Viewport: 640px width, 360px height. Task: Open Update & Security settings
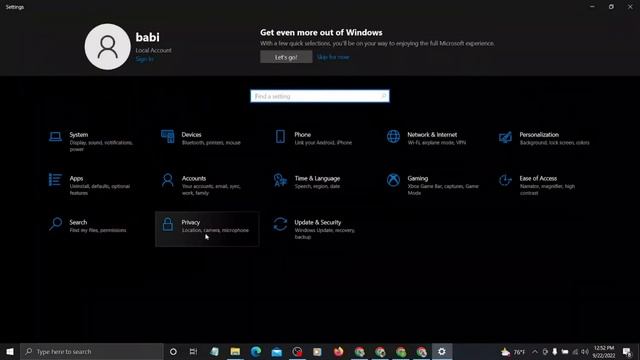click(319, 229)
